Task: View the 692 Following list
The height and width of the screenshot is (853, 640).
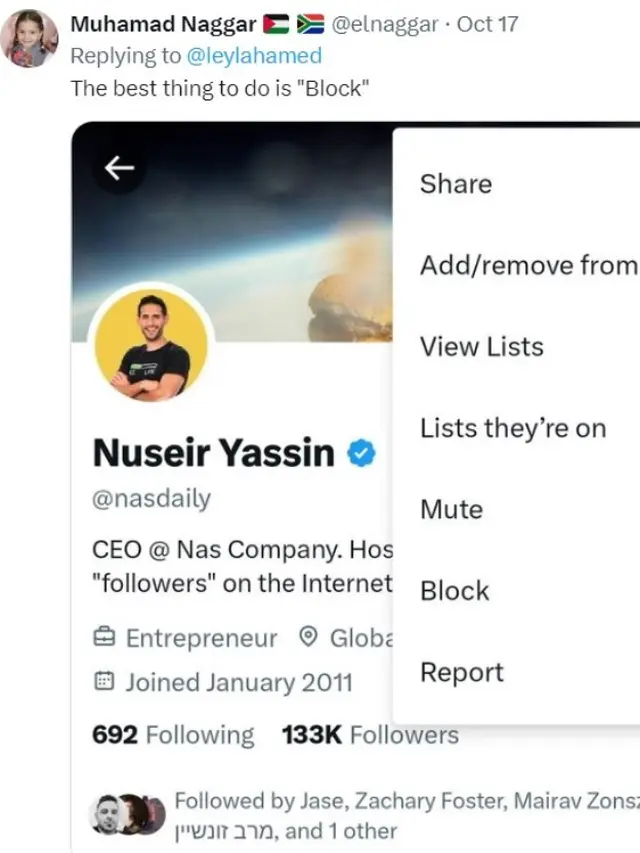Action: (173, 735)
